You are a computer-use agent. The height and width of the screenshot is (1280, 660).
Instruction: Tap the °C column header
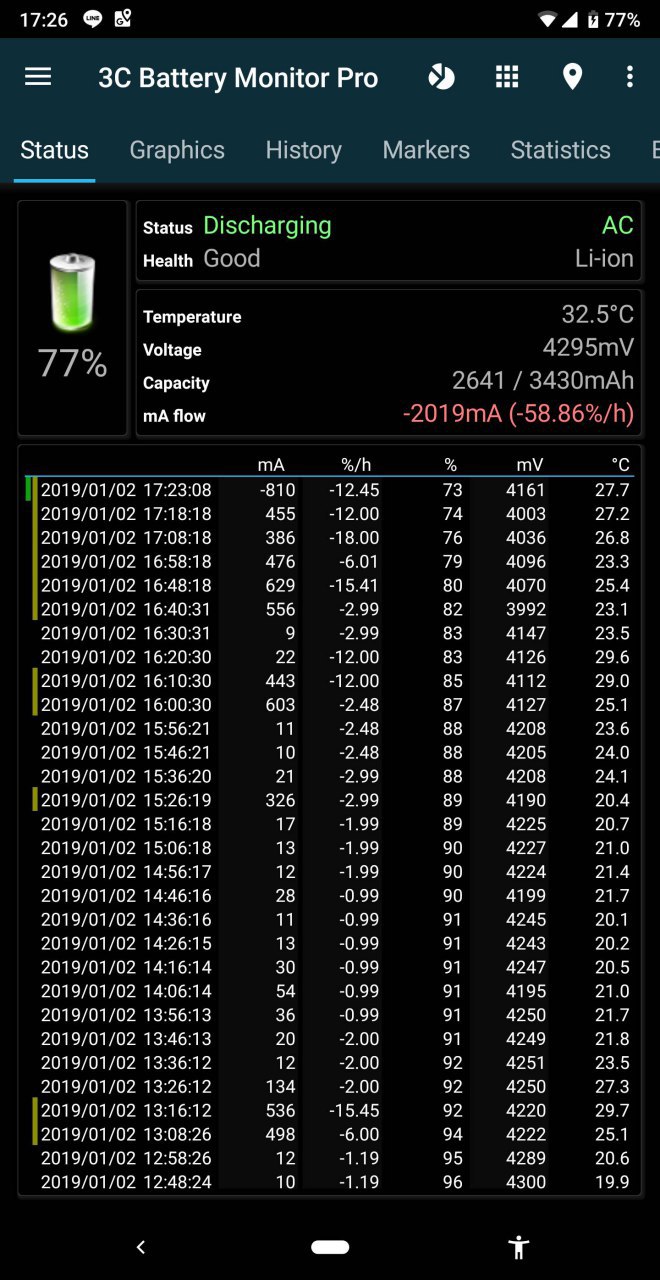[x=621, y=465]
